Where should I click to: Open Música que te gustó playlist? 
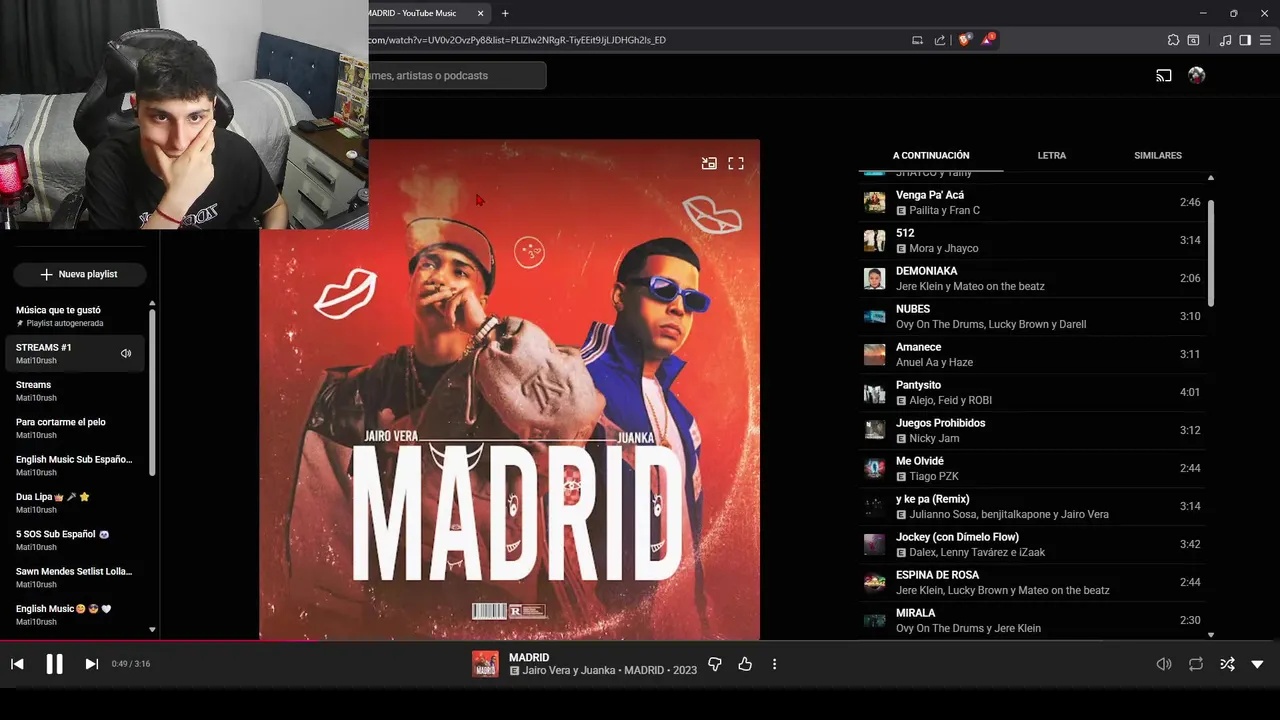point(75,316)
